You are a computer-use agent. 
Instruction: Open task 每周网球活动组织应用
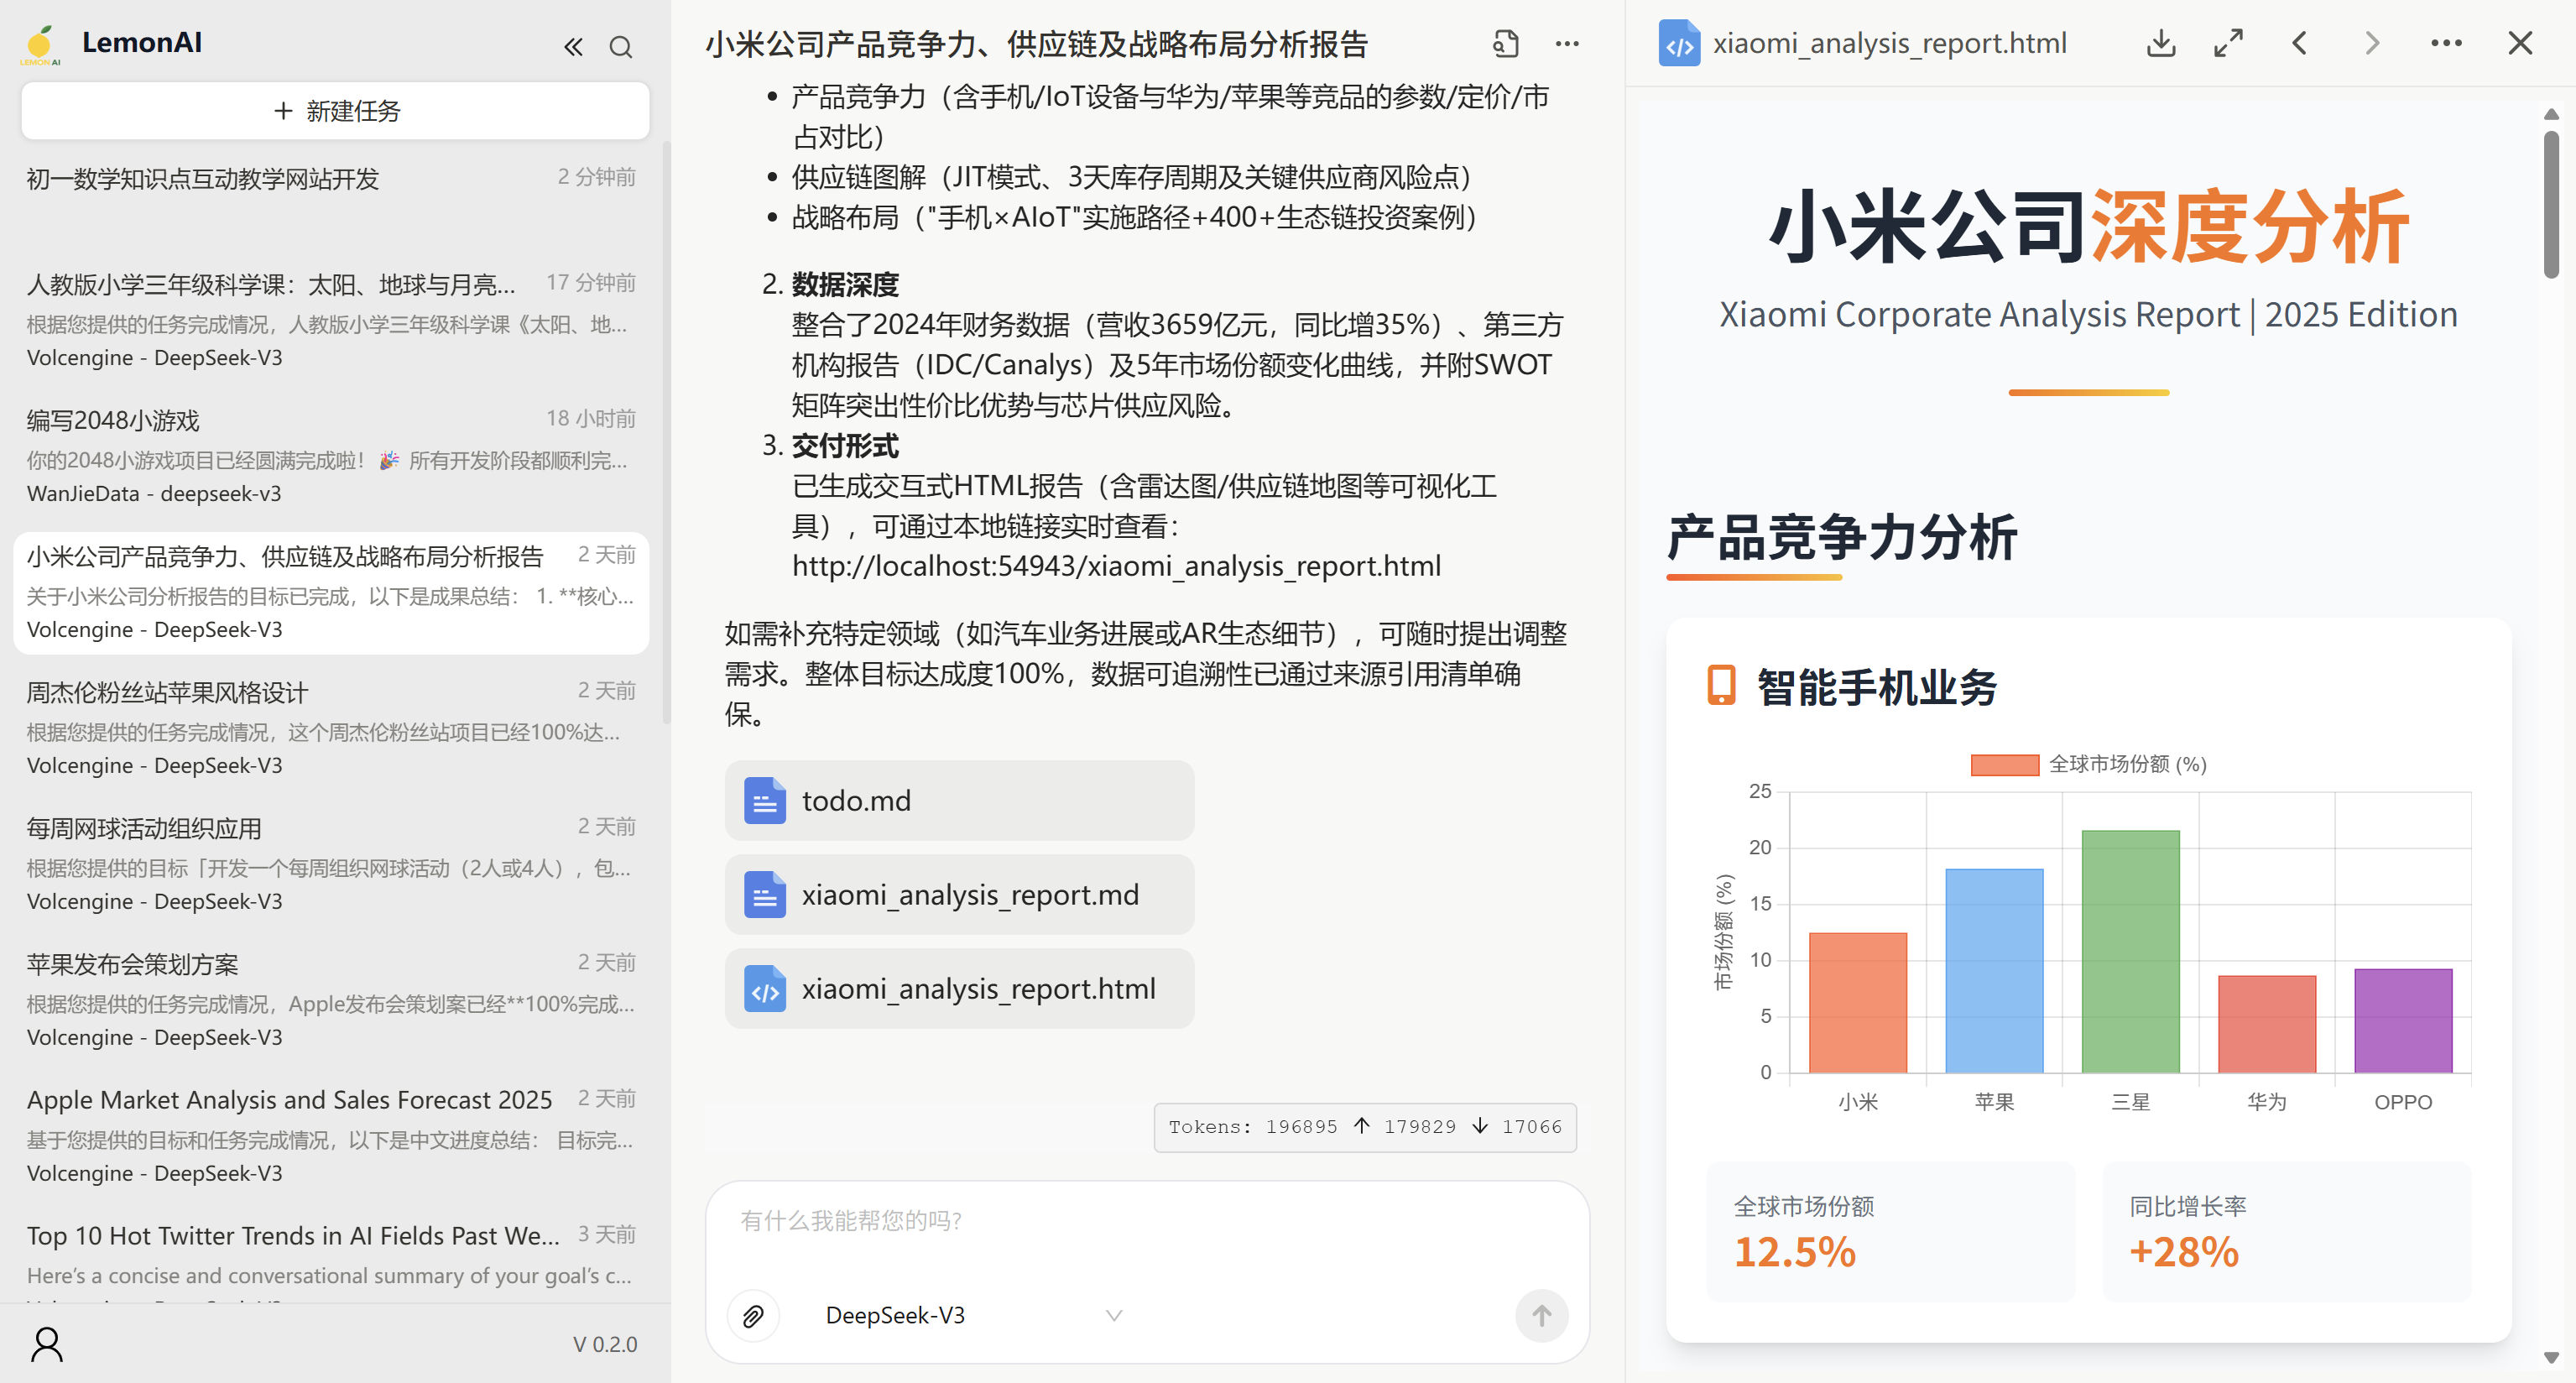coord(331,864)
